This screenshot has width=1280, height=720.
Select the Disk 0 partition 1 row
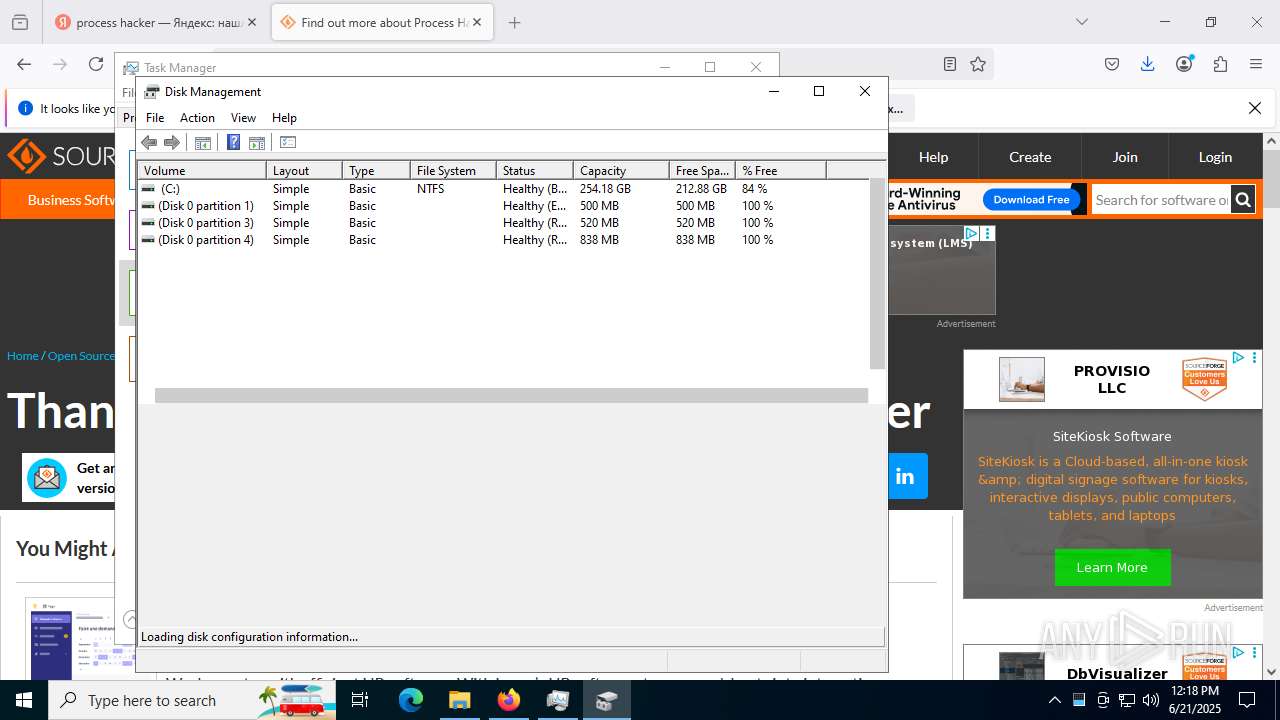[x=503, y=206]
